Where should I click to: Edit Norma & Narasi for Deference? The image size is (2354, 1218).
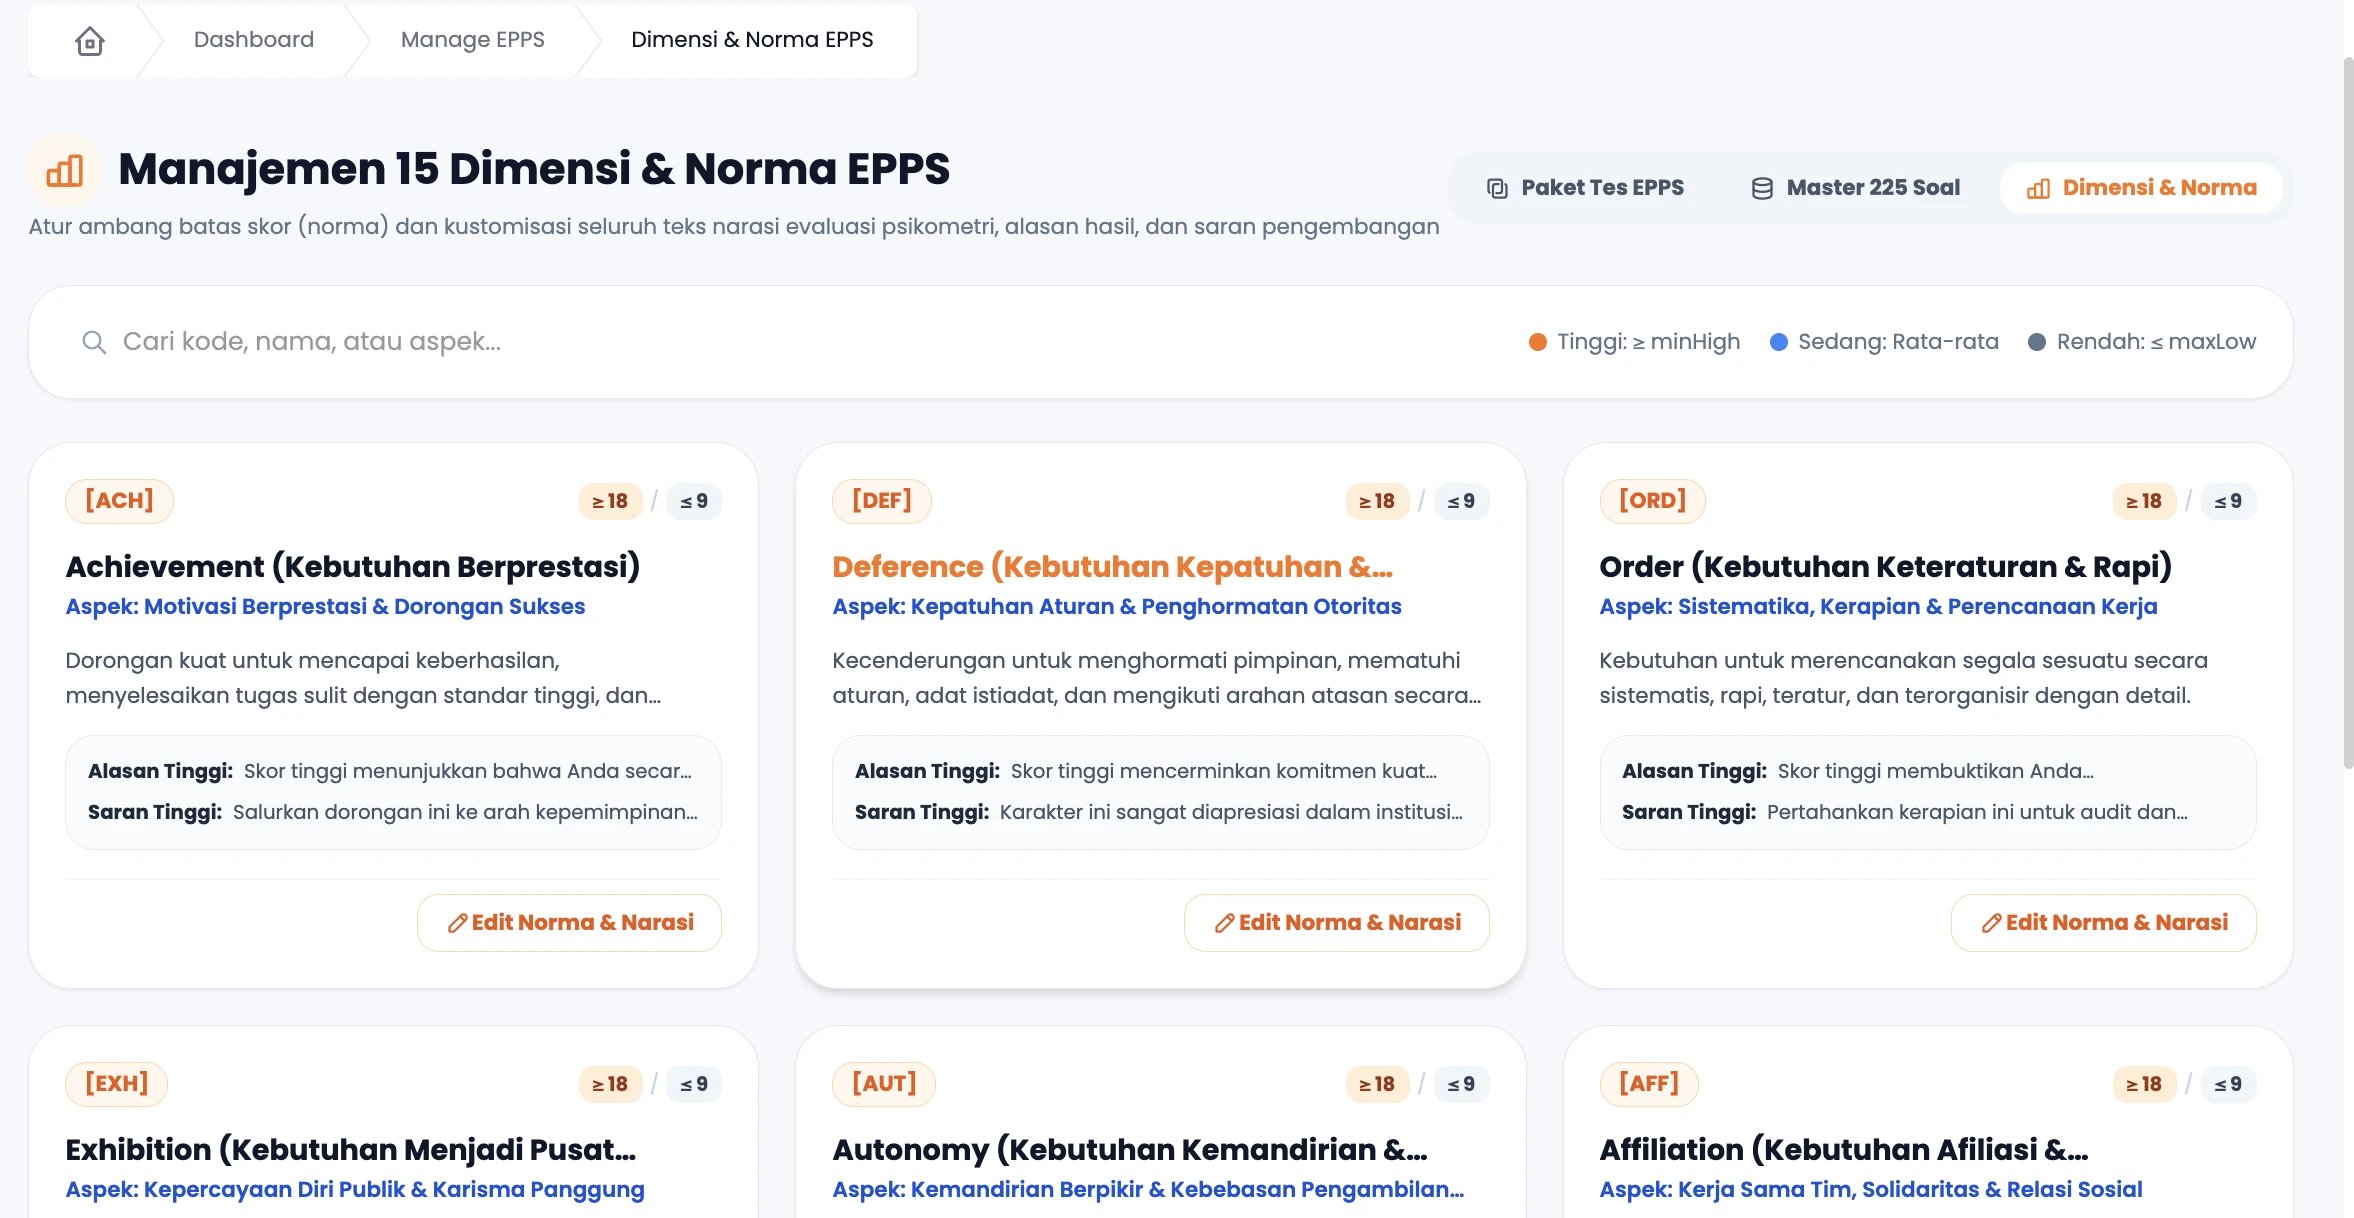coord(1337,923)
